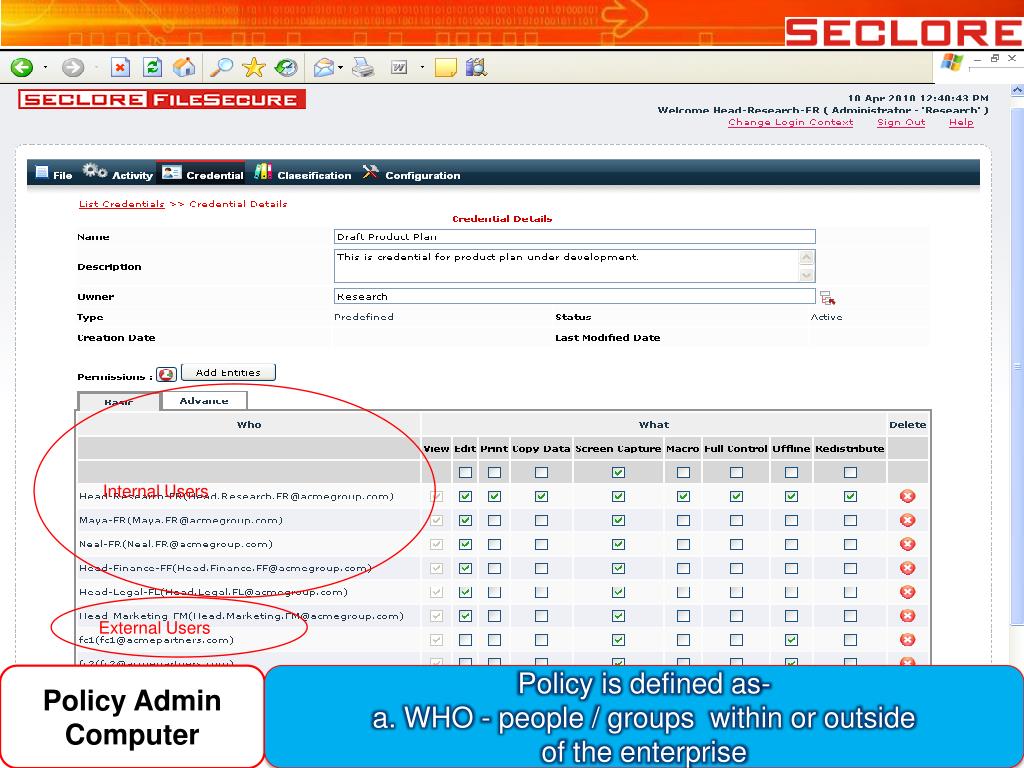Open Favorites with the star icon
This screenshot has width=1024, height=768.
click(253, 67)
